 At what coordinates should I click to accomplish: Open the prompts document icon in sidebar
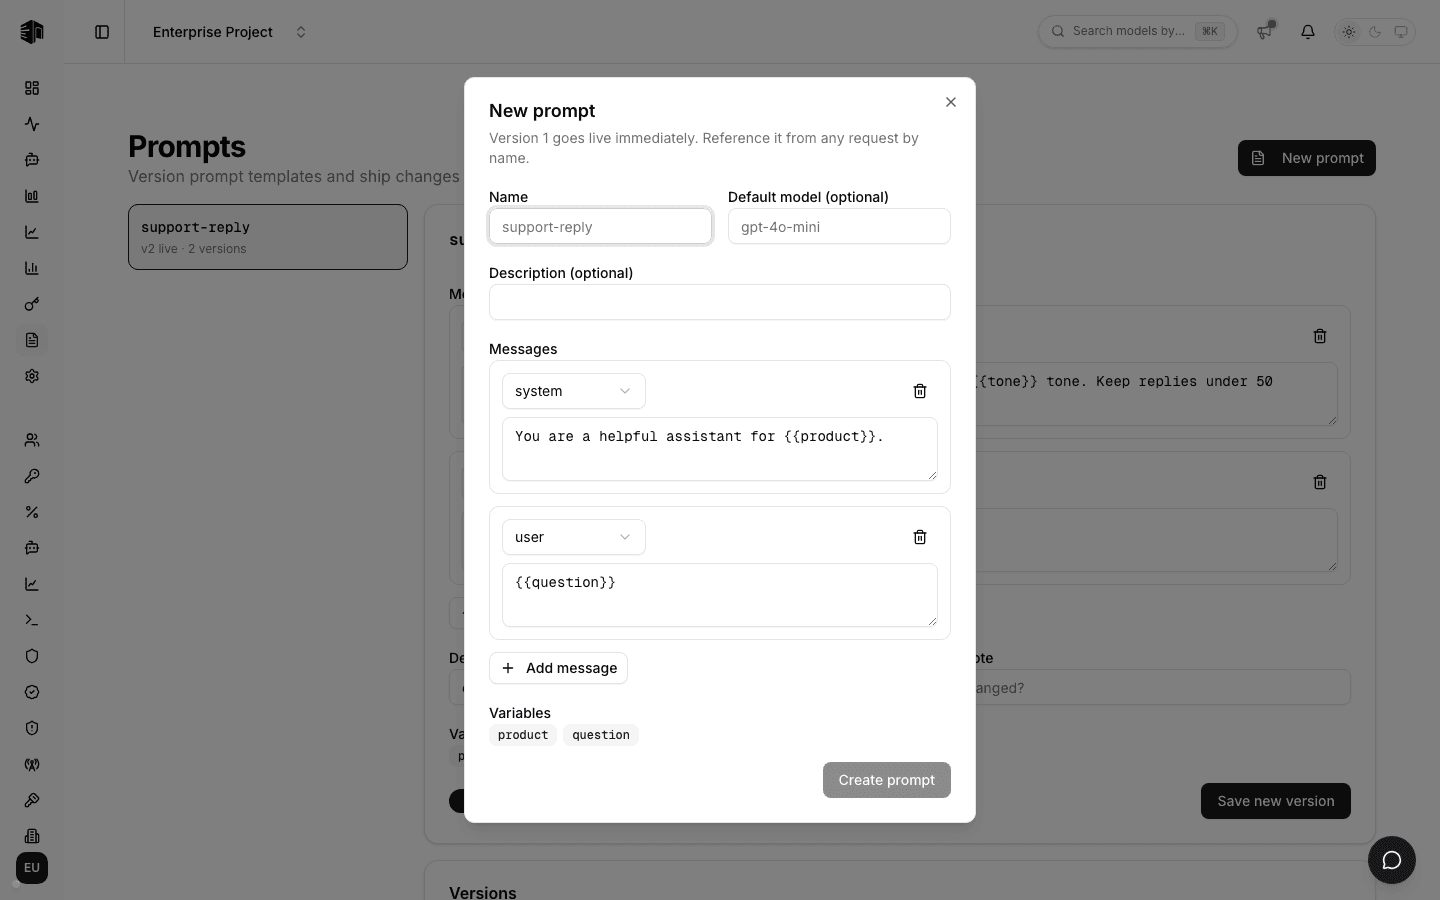32,340
